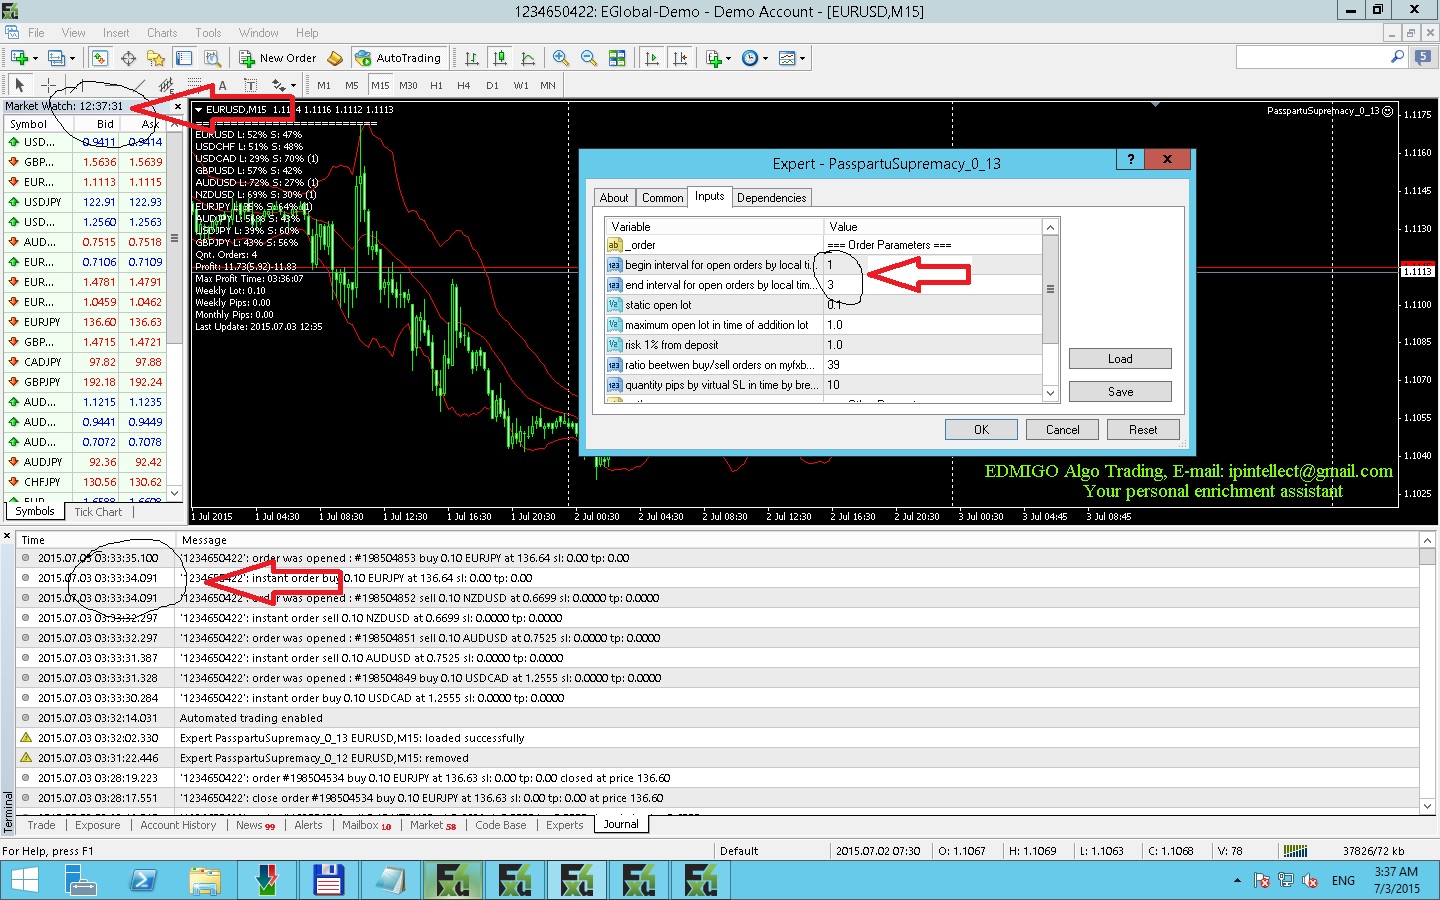The image size is (1440, 900).
Task: Zoom in on the chart
Action: 561,58
